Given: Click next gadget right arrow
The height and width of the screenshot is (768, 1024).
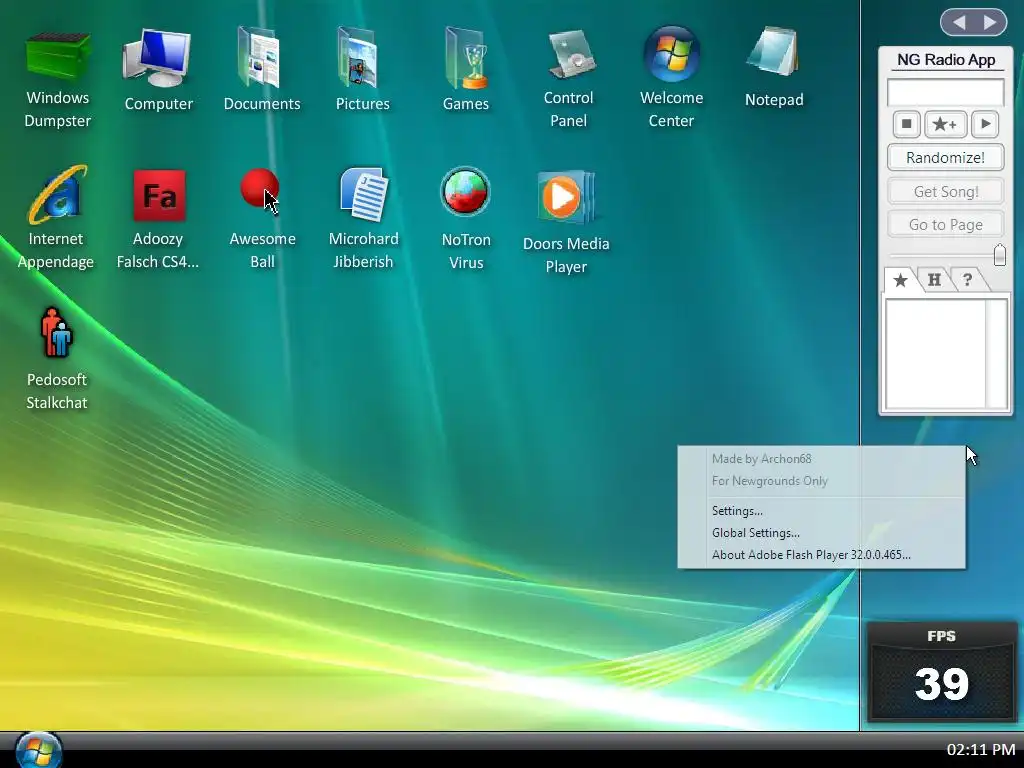Looking at the screenshot, I should pyautogui.click(x=990, y=23).
